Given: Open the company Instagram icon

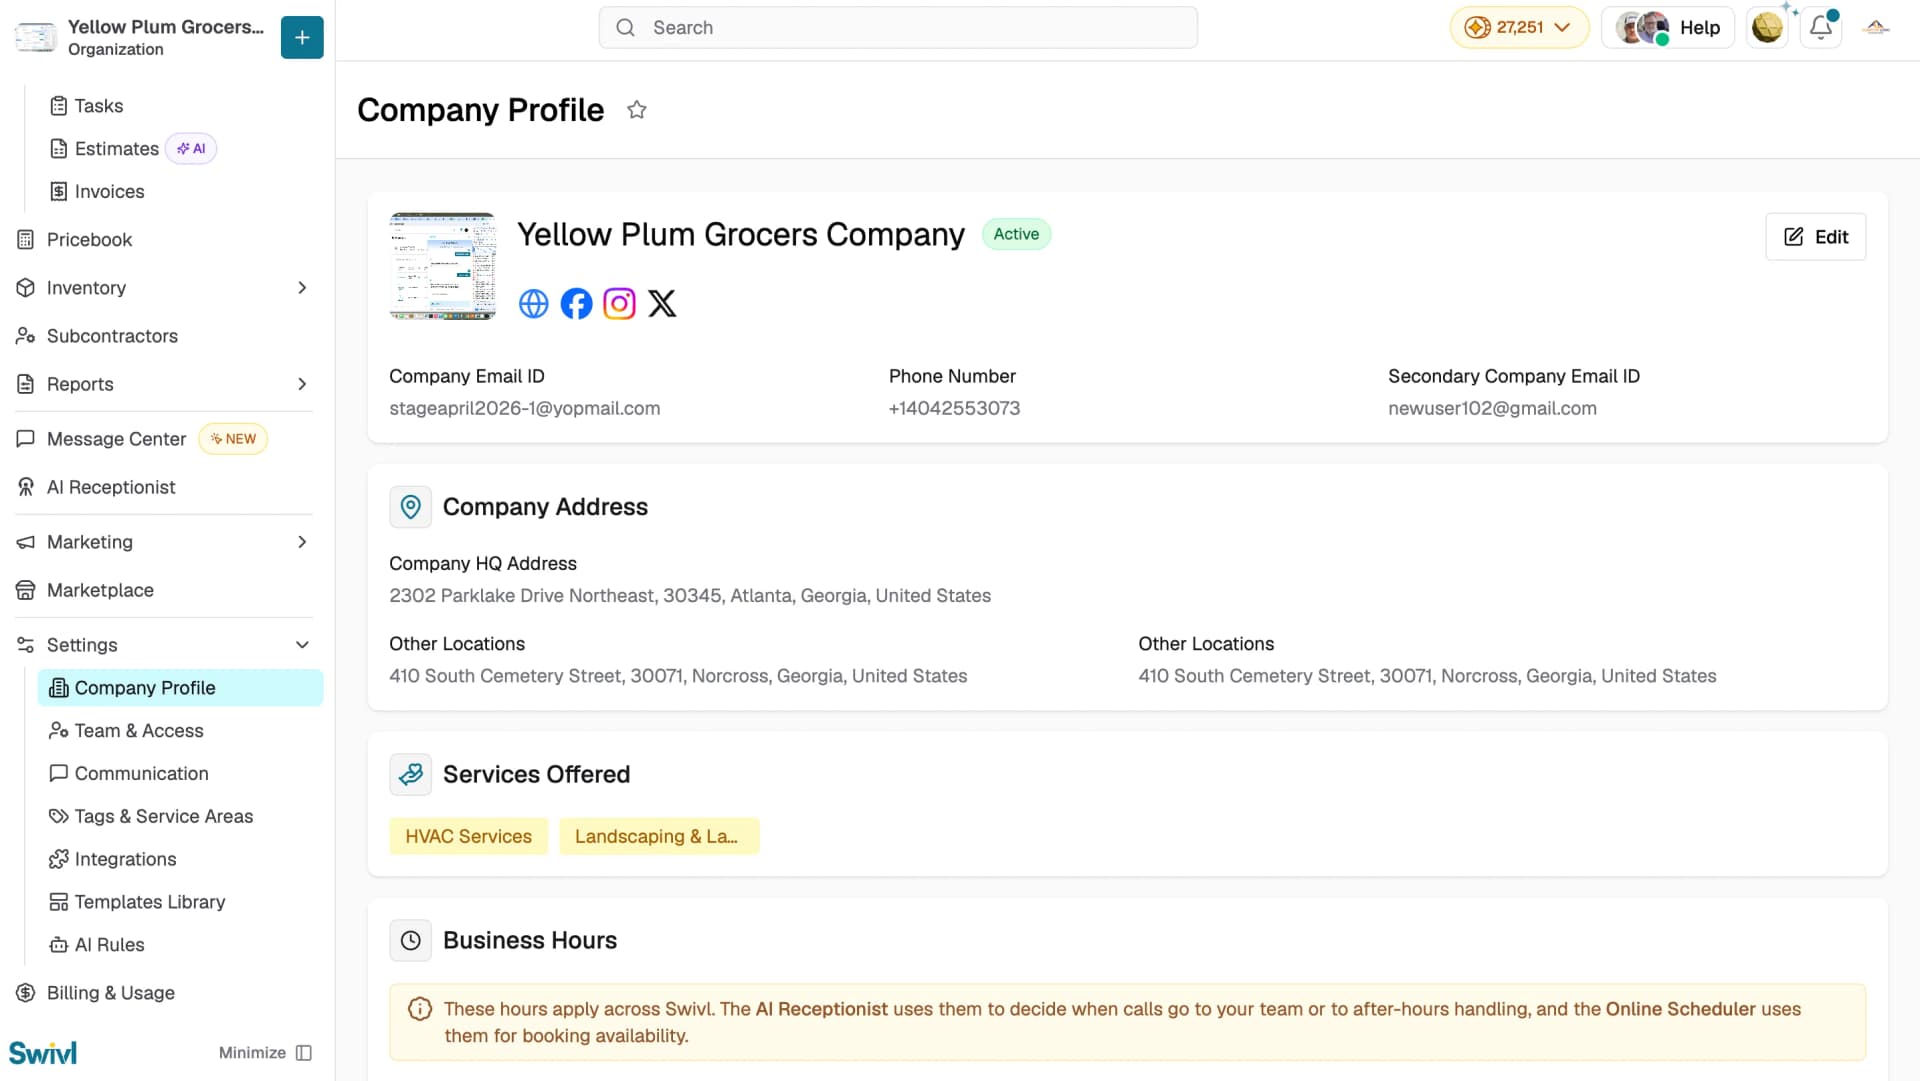Looking at the screenshot, I should (619, 303).
